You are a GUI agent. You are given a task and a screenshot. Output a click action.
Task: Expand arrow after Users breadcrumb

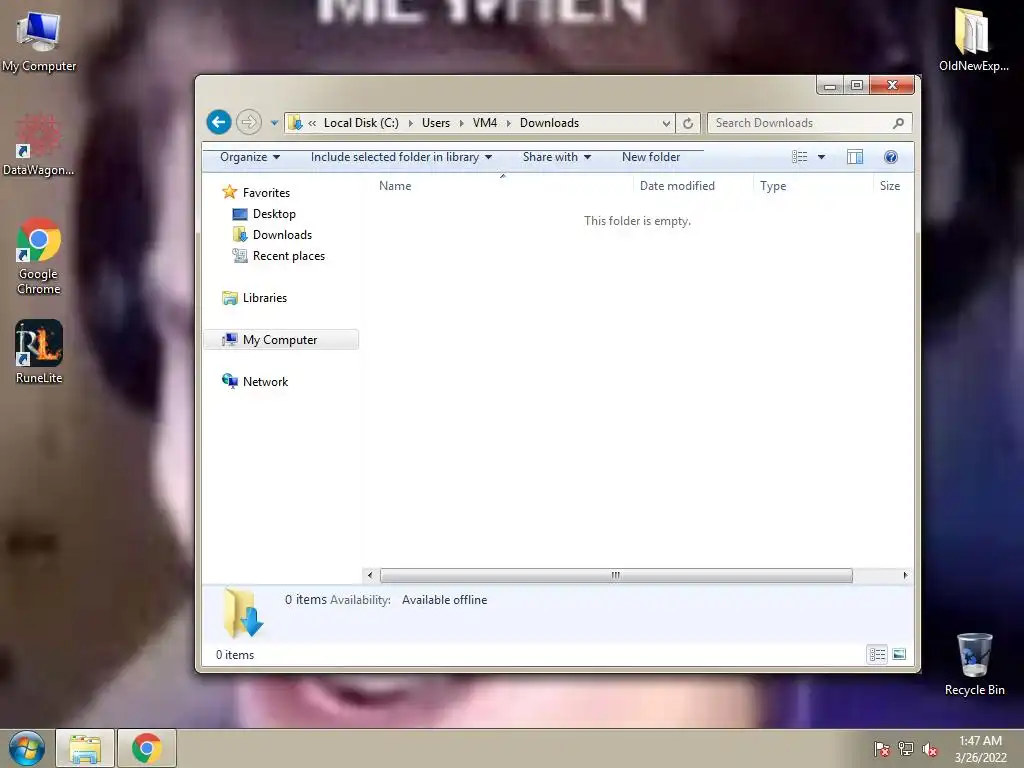462,123
